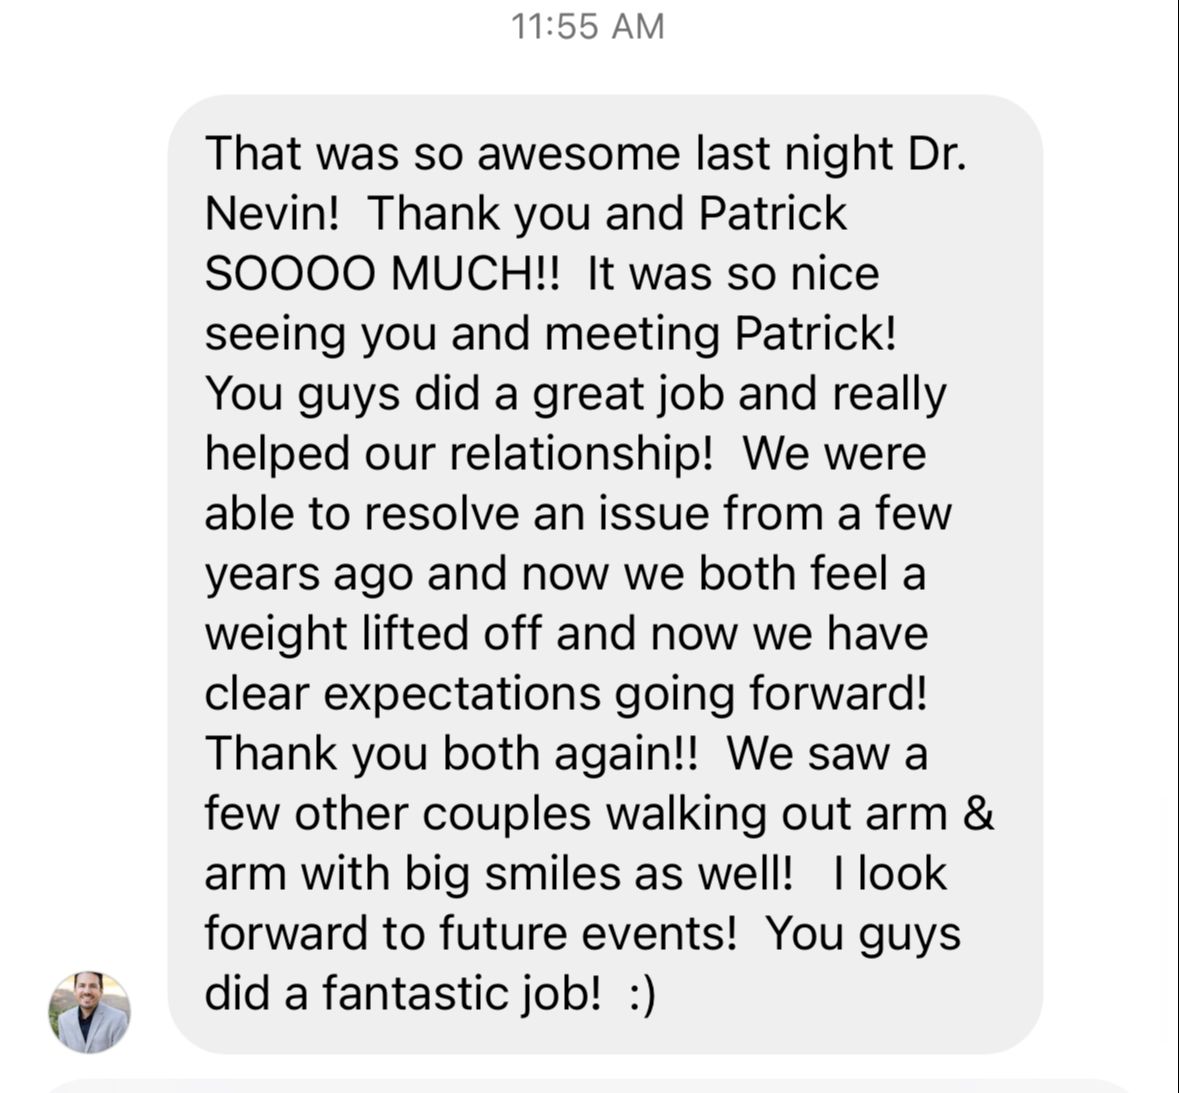Select the gray received message bubble
This screenshot has height=1093, width=1179.
pos(605,574)
